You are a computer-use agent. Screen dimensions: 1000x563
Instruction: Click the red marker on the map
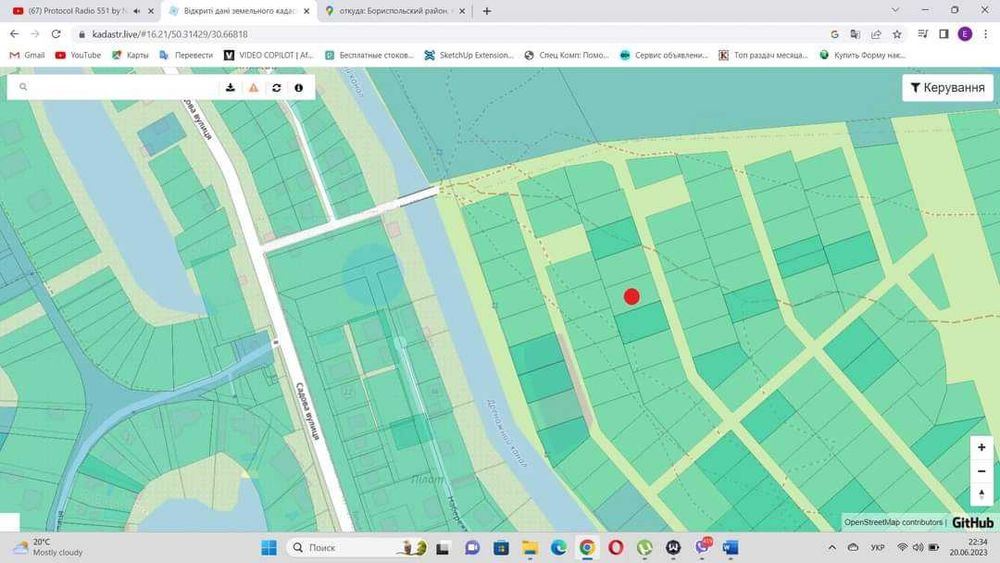pyautogui.click(x=631, y=296)
